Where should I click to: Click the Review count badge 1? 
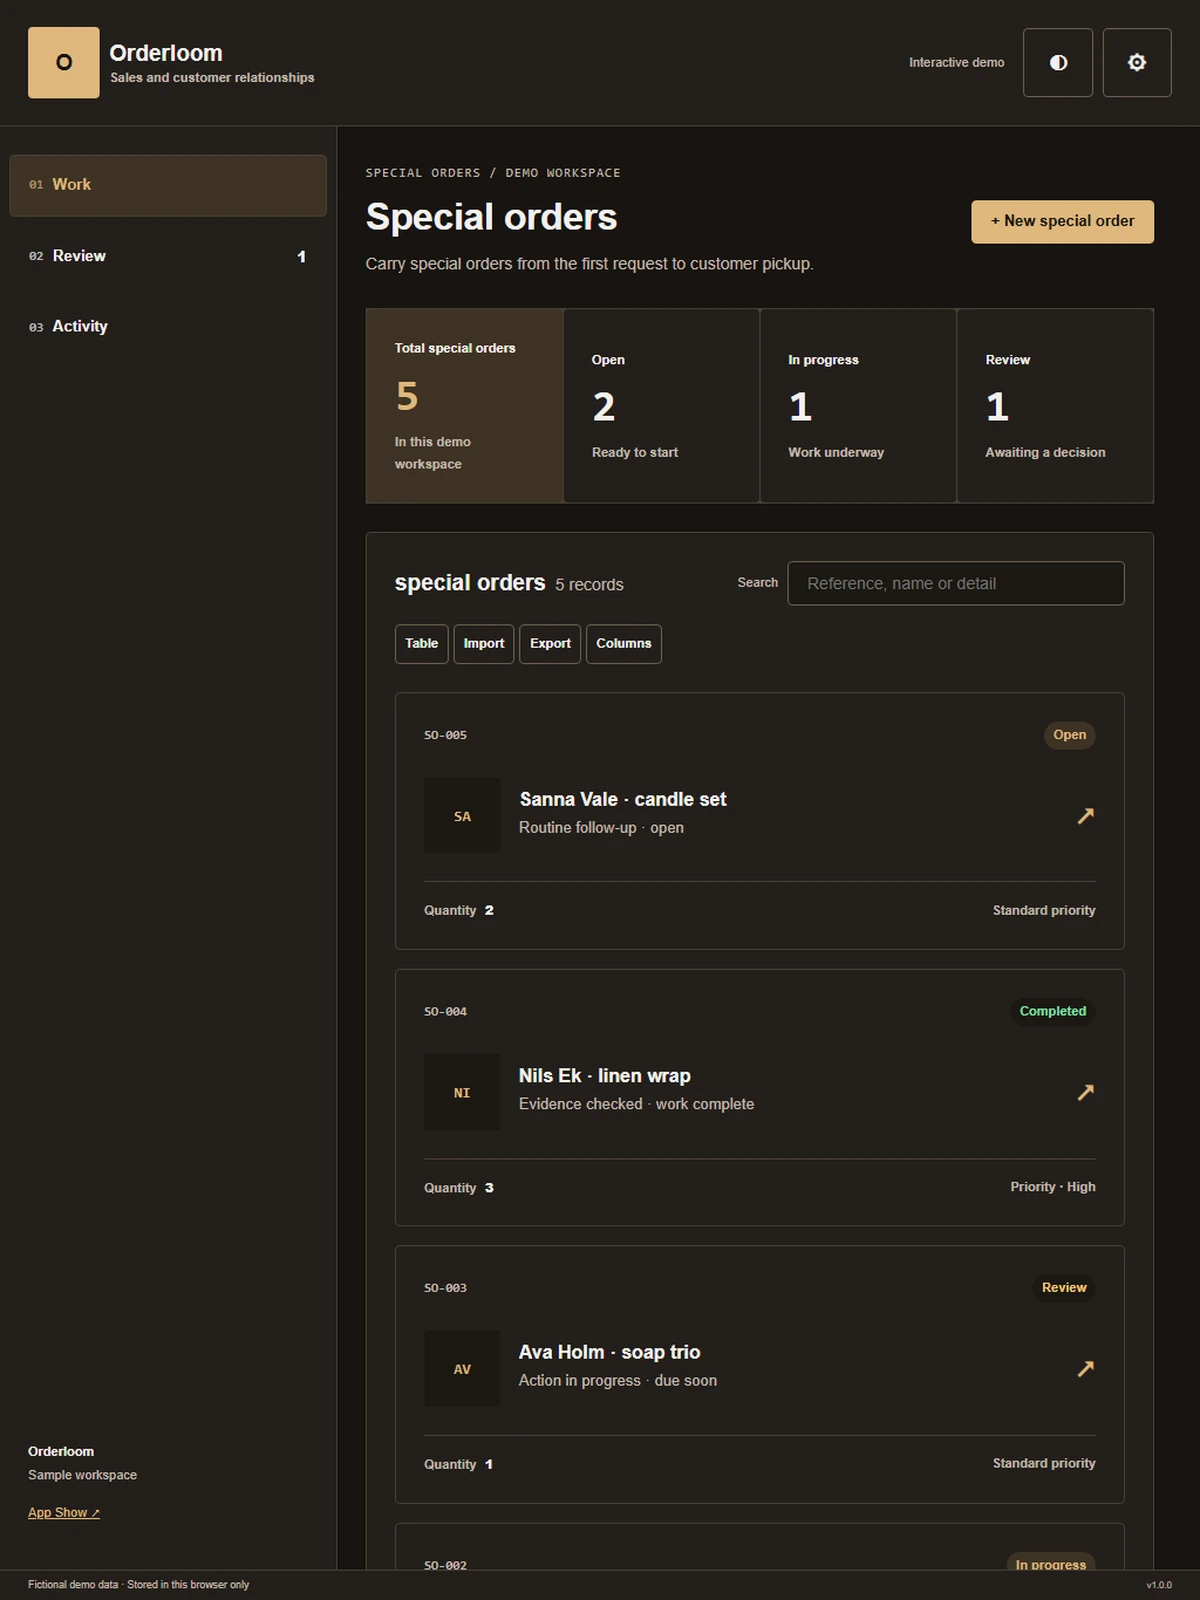301,257
